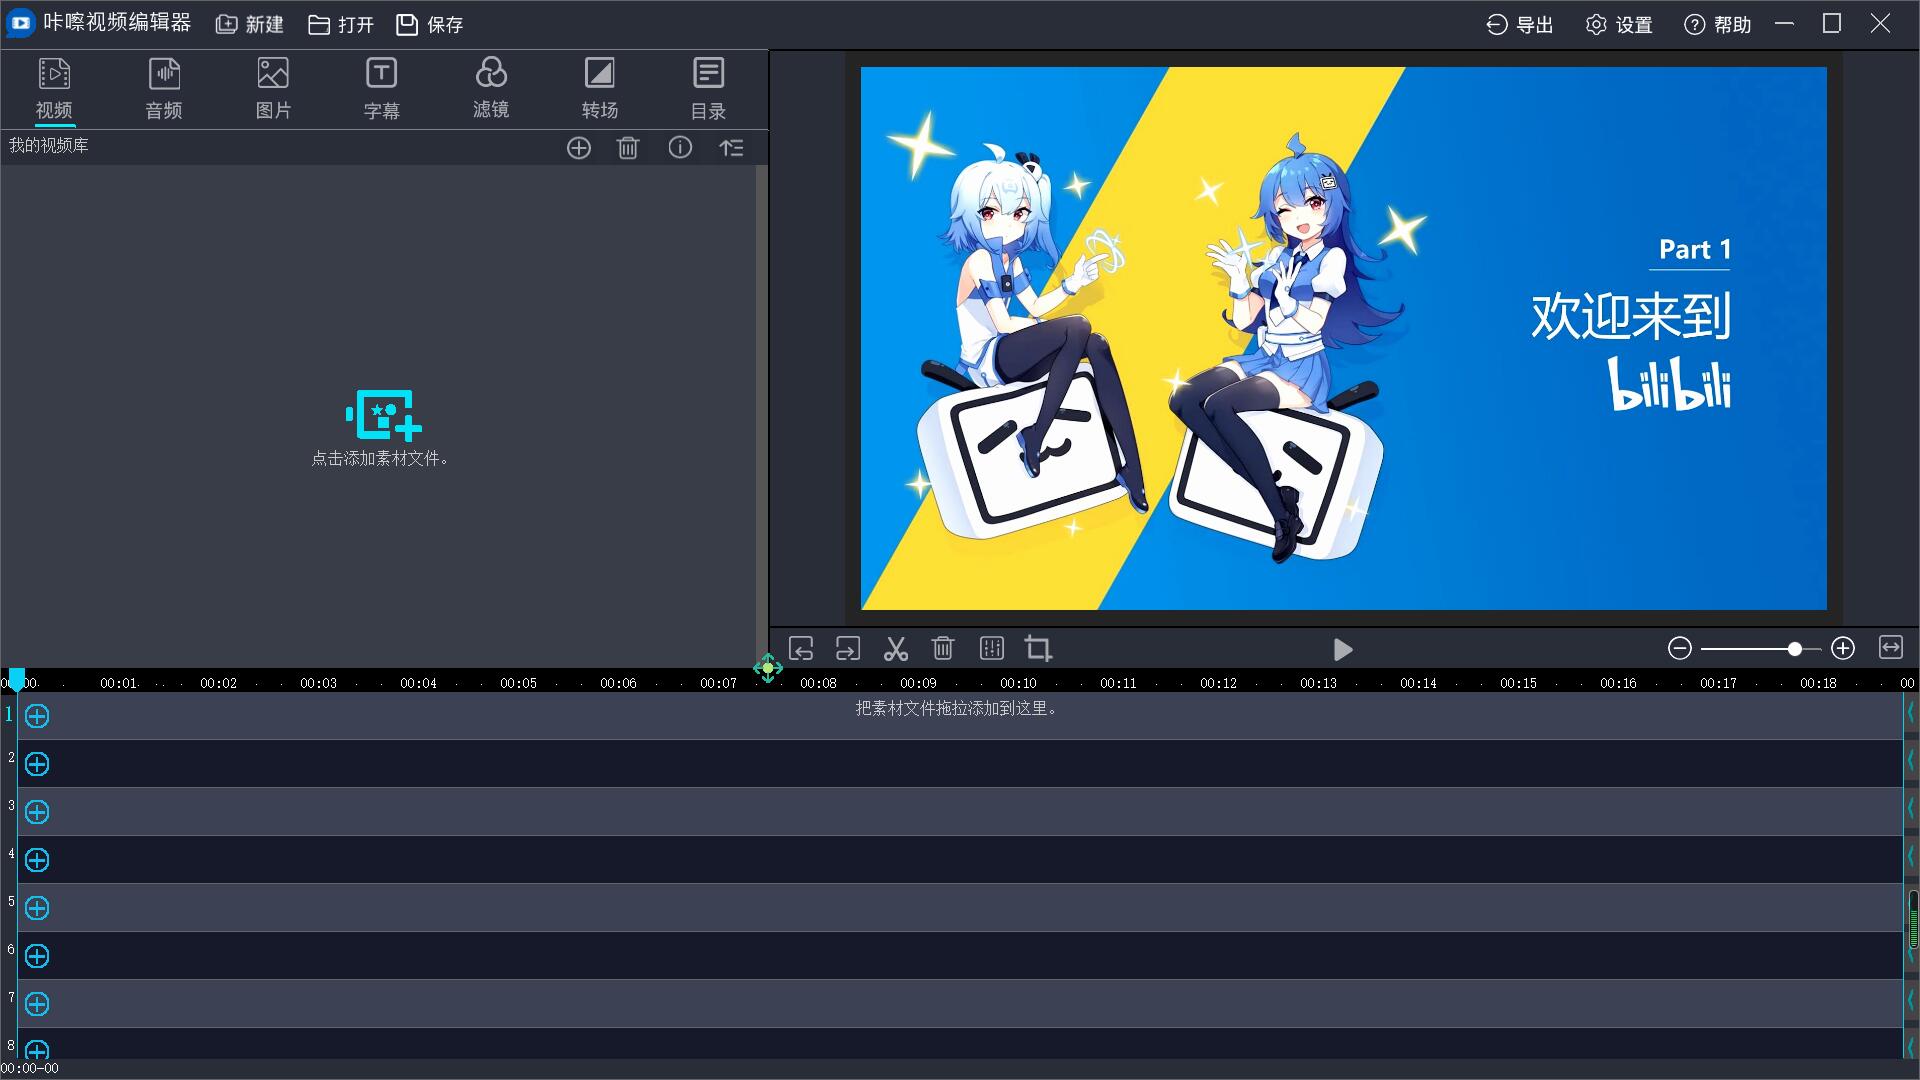
Task: Click the fit timeline width icon
Action: 1890,648
